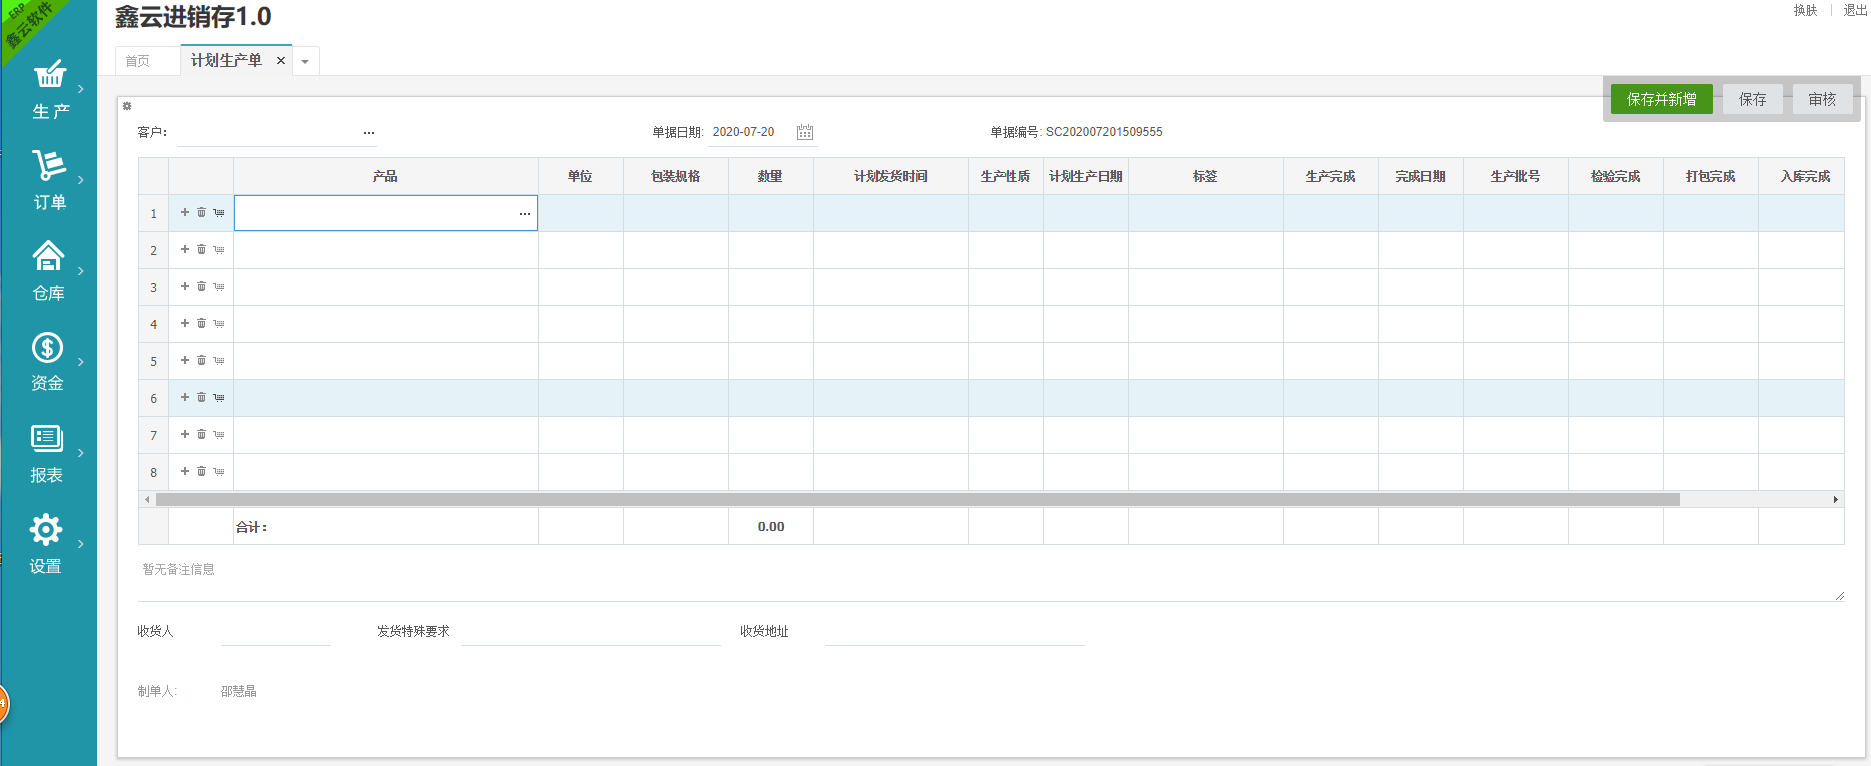Click the cart icon in row 3

pos(219,287)
